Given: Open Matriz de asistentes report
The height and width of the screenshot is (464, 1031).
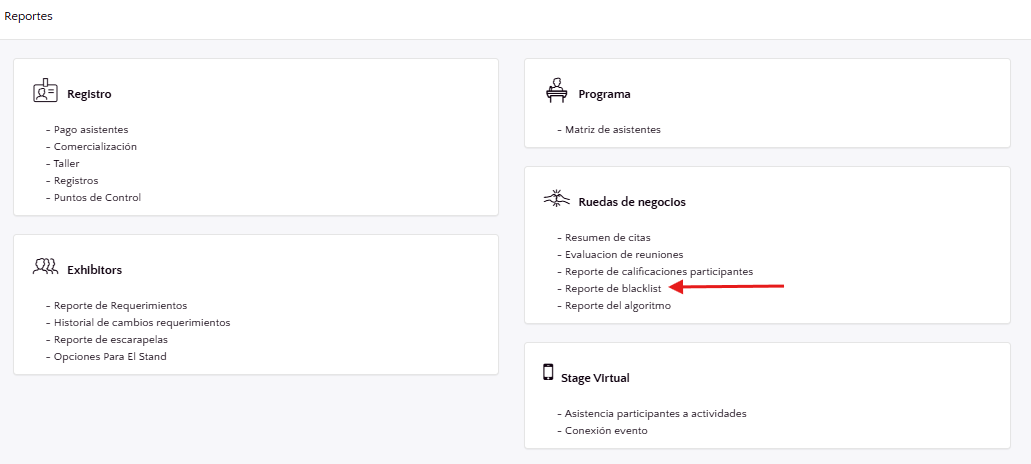Looking at the screenshot, I should pos(613,129).
